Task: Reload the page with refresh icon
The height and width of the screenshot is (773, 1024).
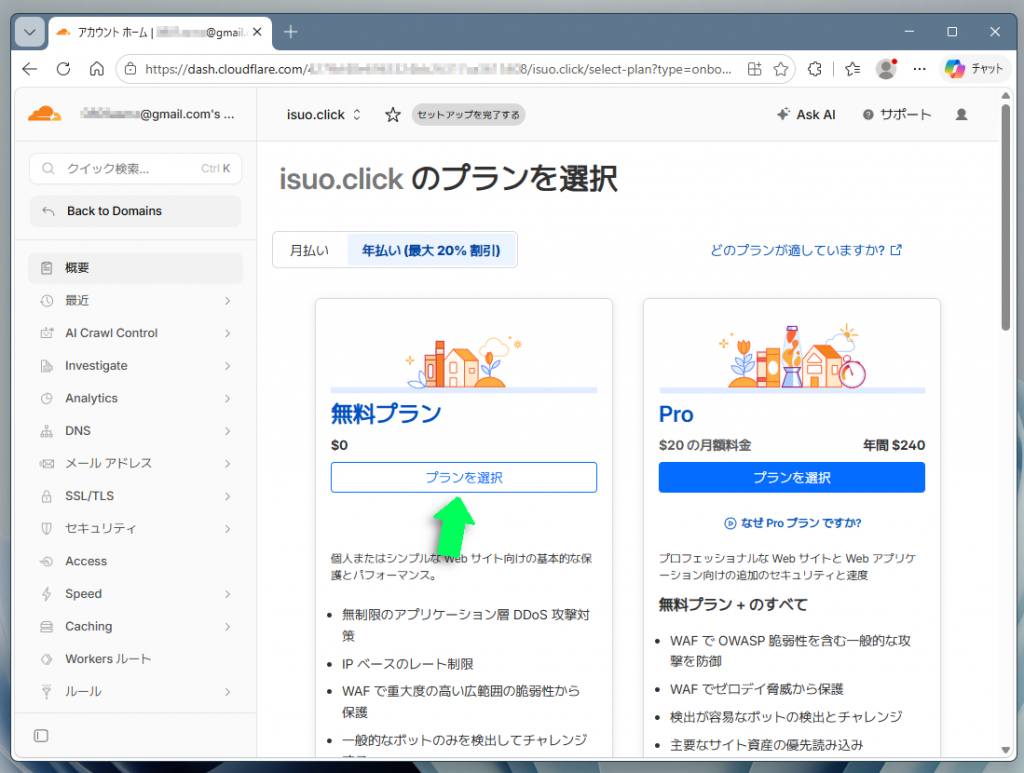Action: click(x=63, y=69)
